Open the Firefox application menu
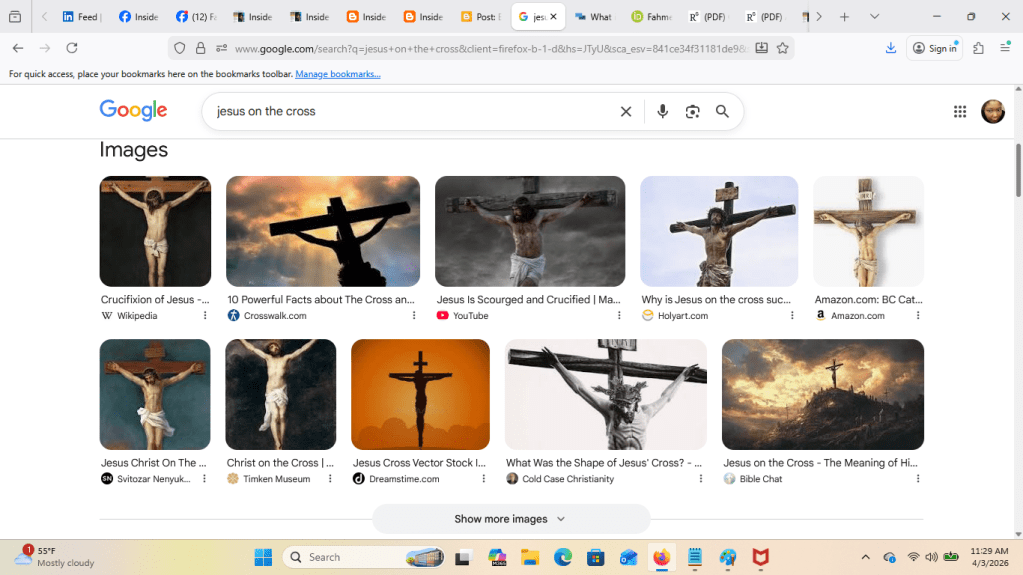This screenshot has height=575, width=1023. pos(1005,48)
